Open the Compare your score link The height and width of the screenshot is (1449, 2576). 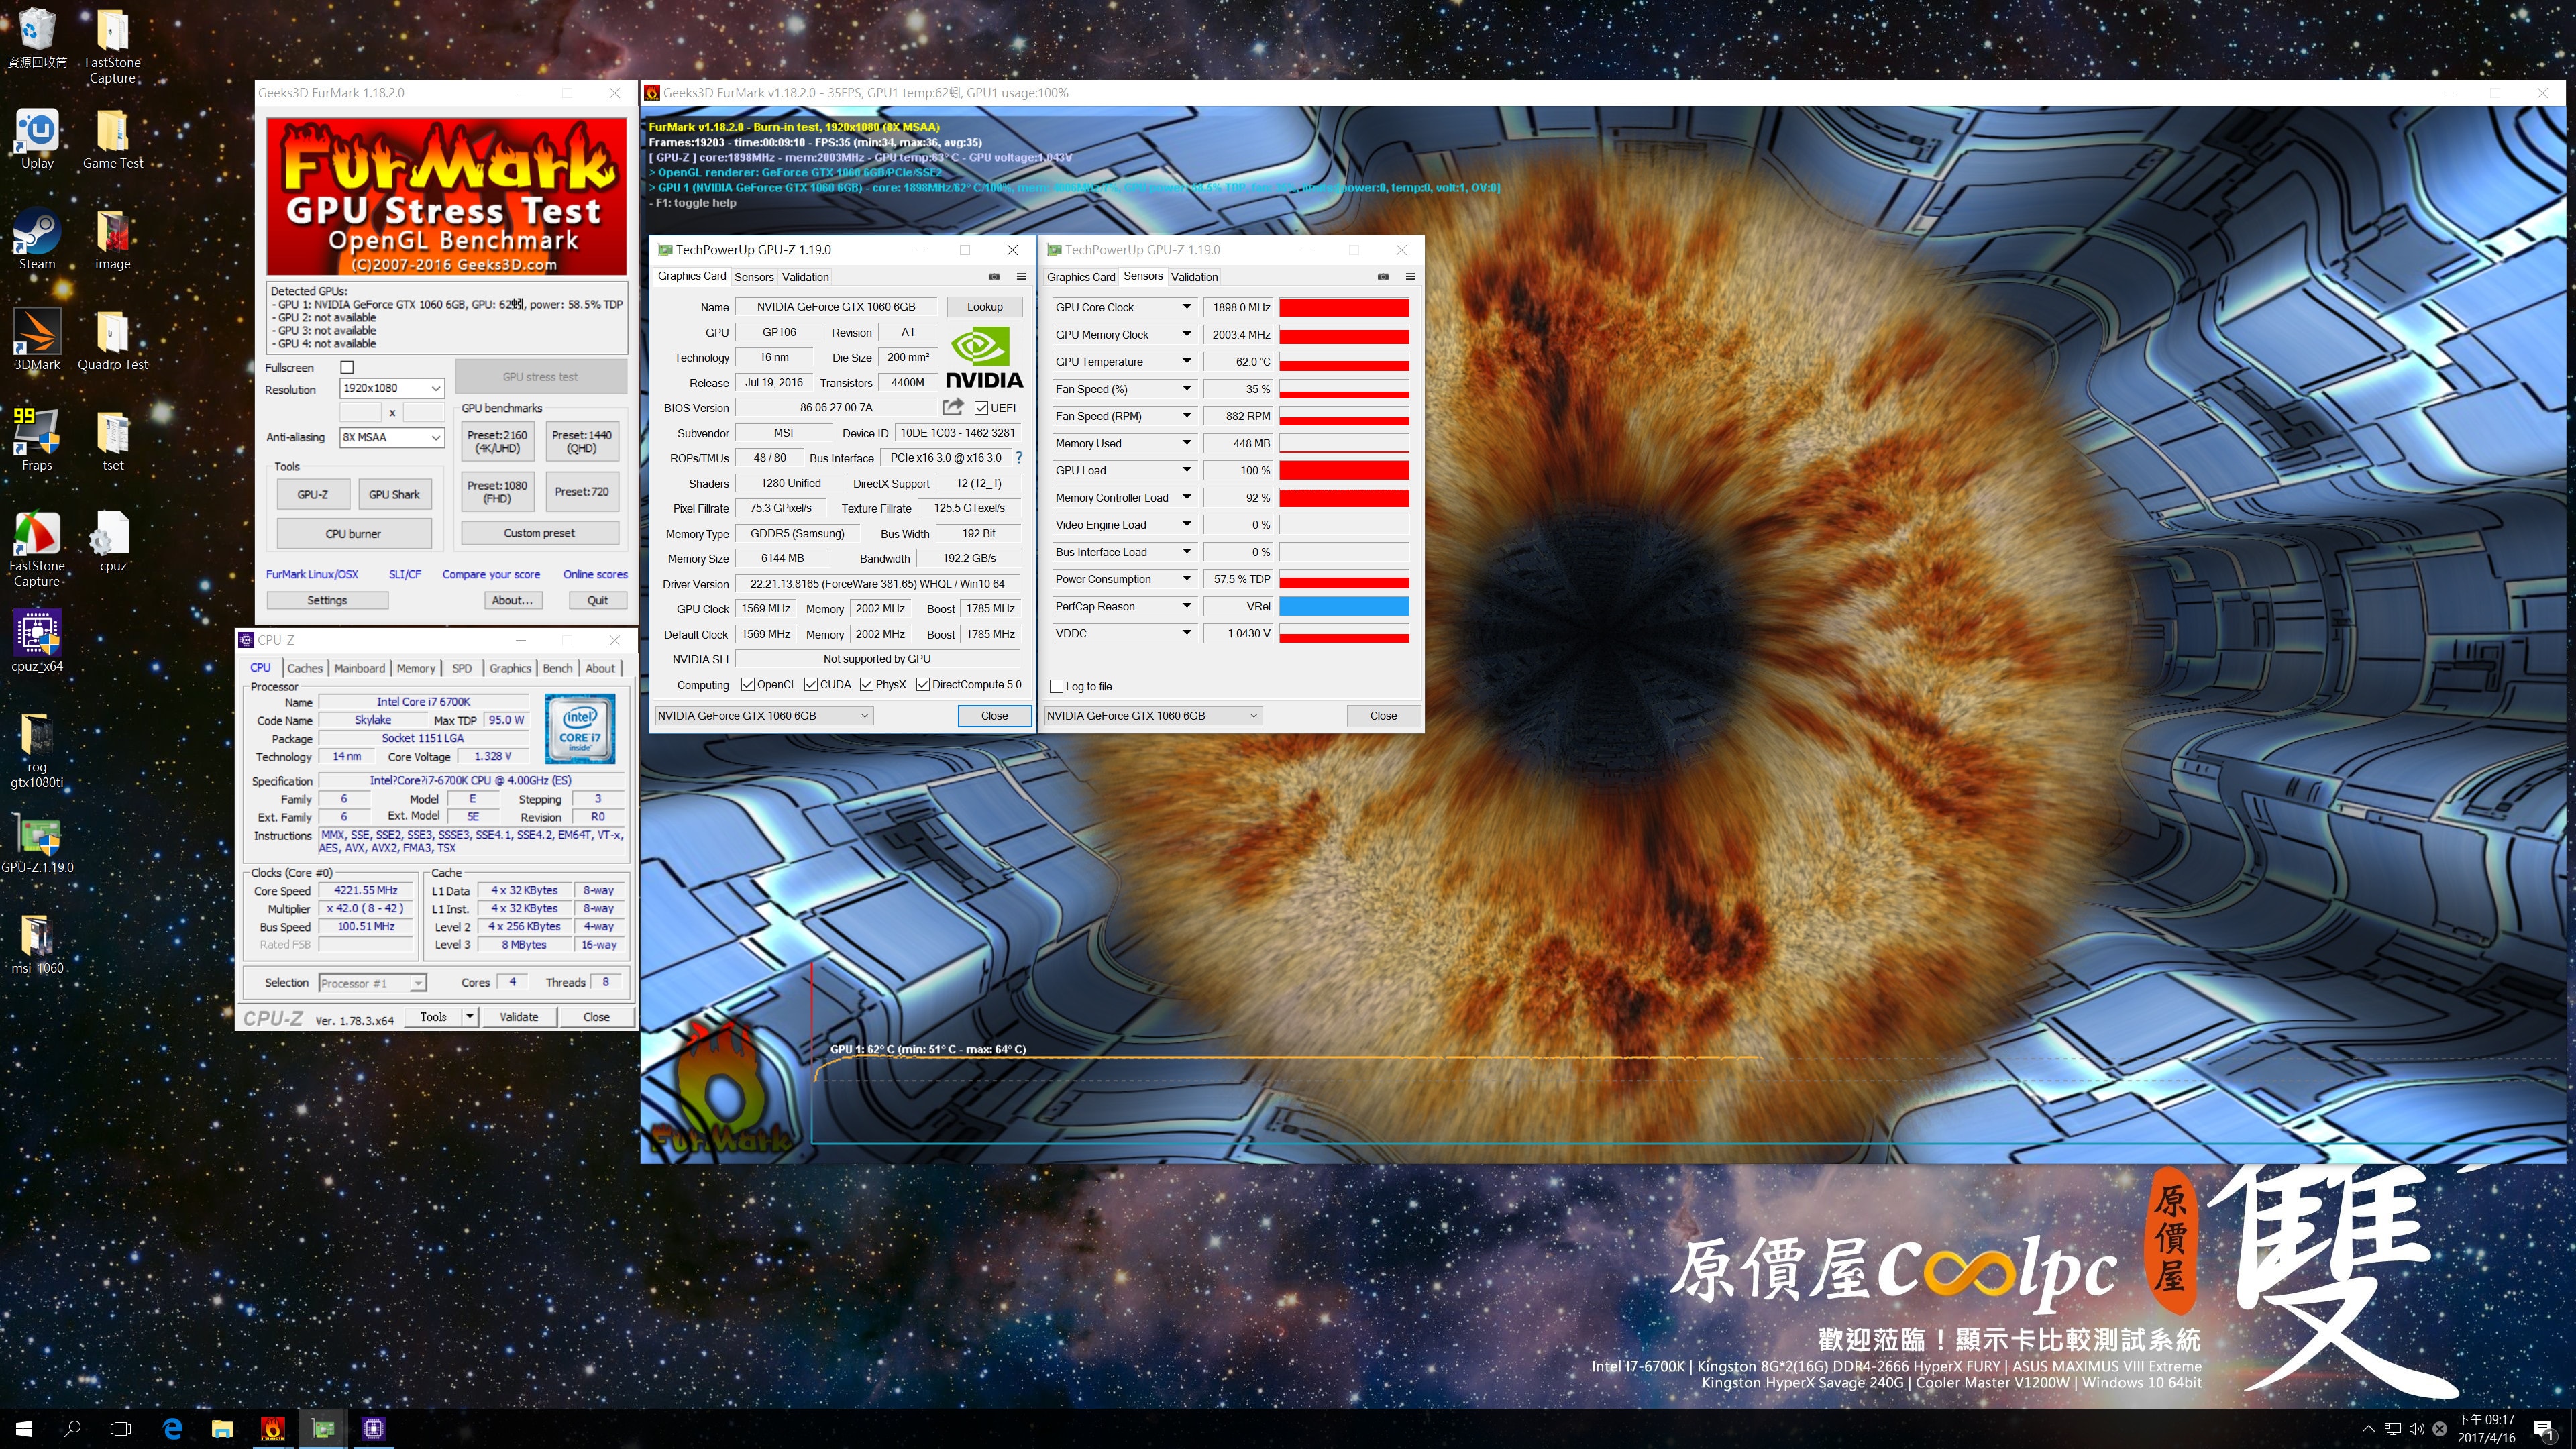[x=491, y=574]
